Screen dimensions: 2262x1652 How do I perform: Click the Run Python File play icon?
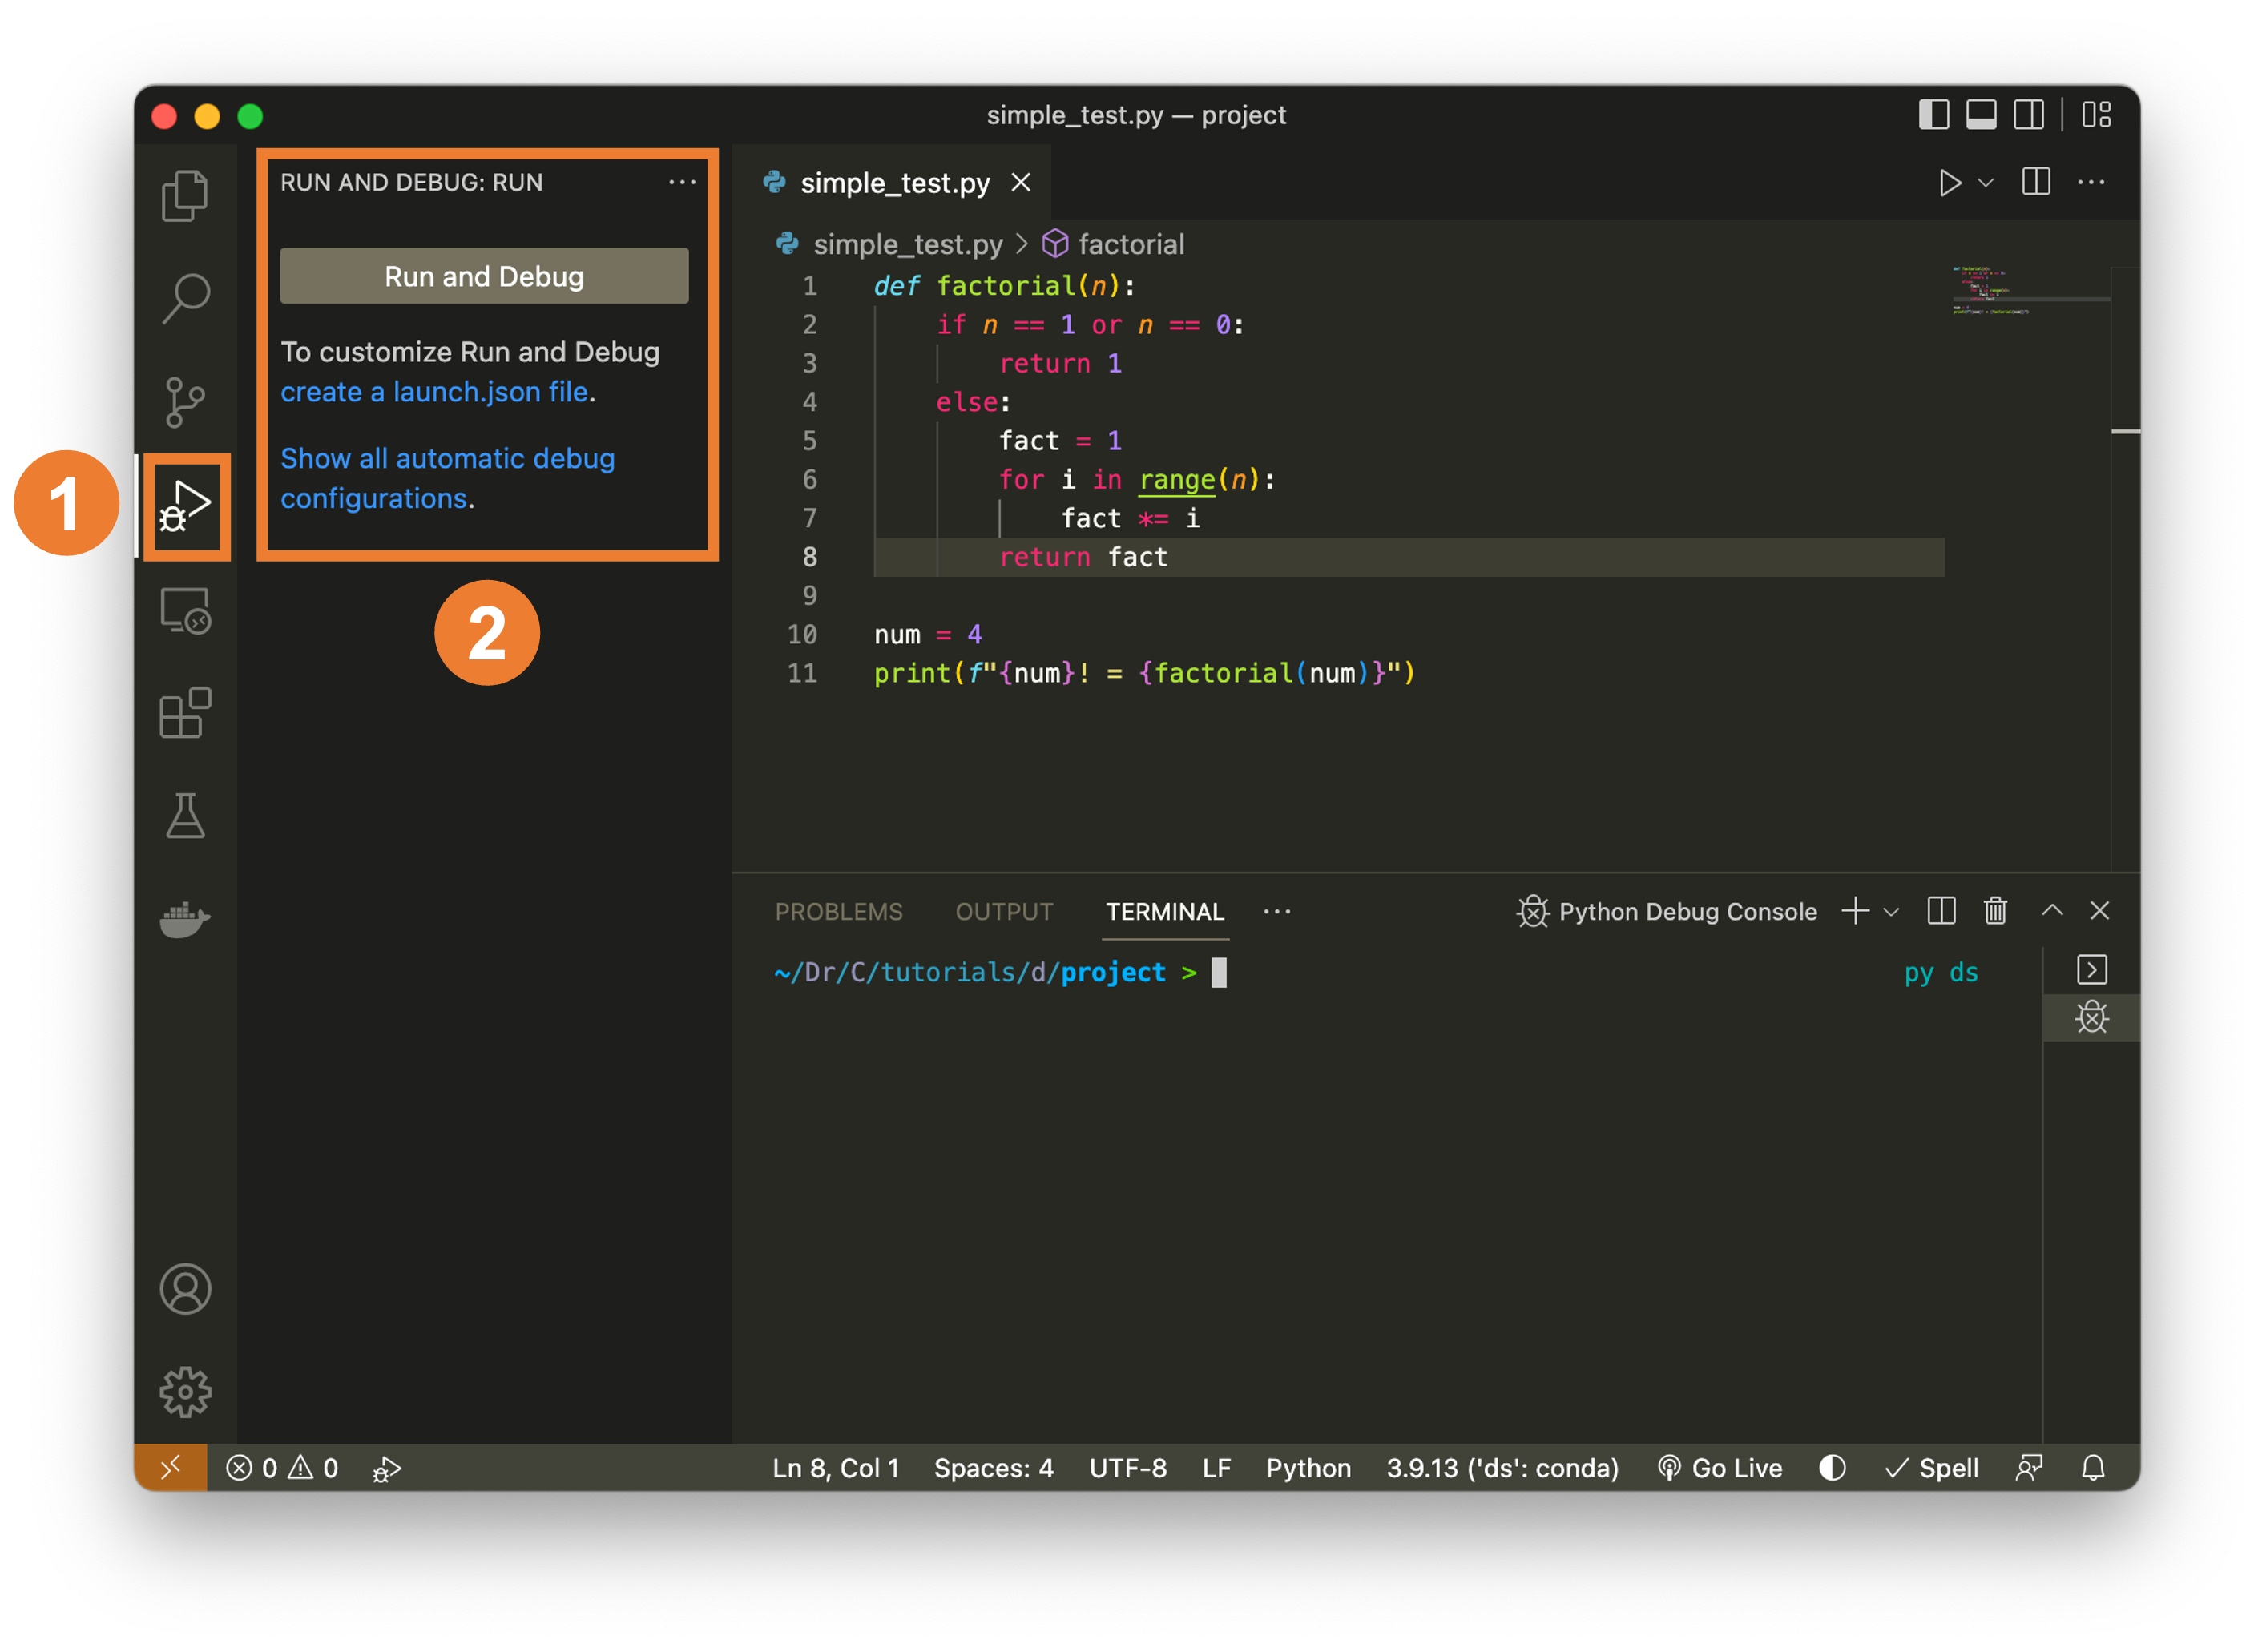click(x=1949, y=183)
